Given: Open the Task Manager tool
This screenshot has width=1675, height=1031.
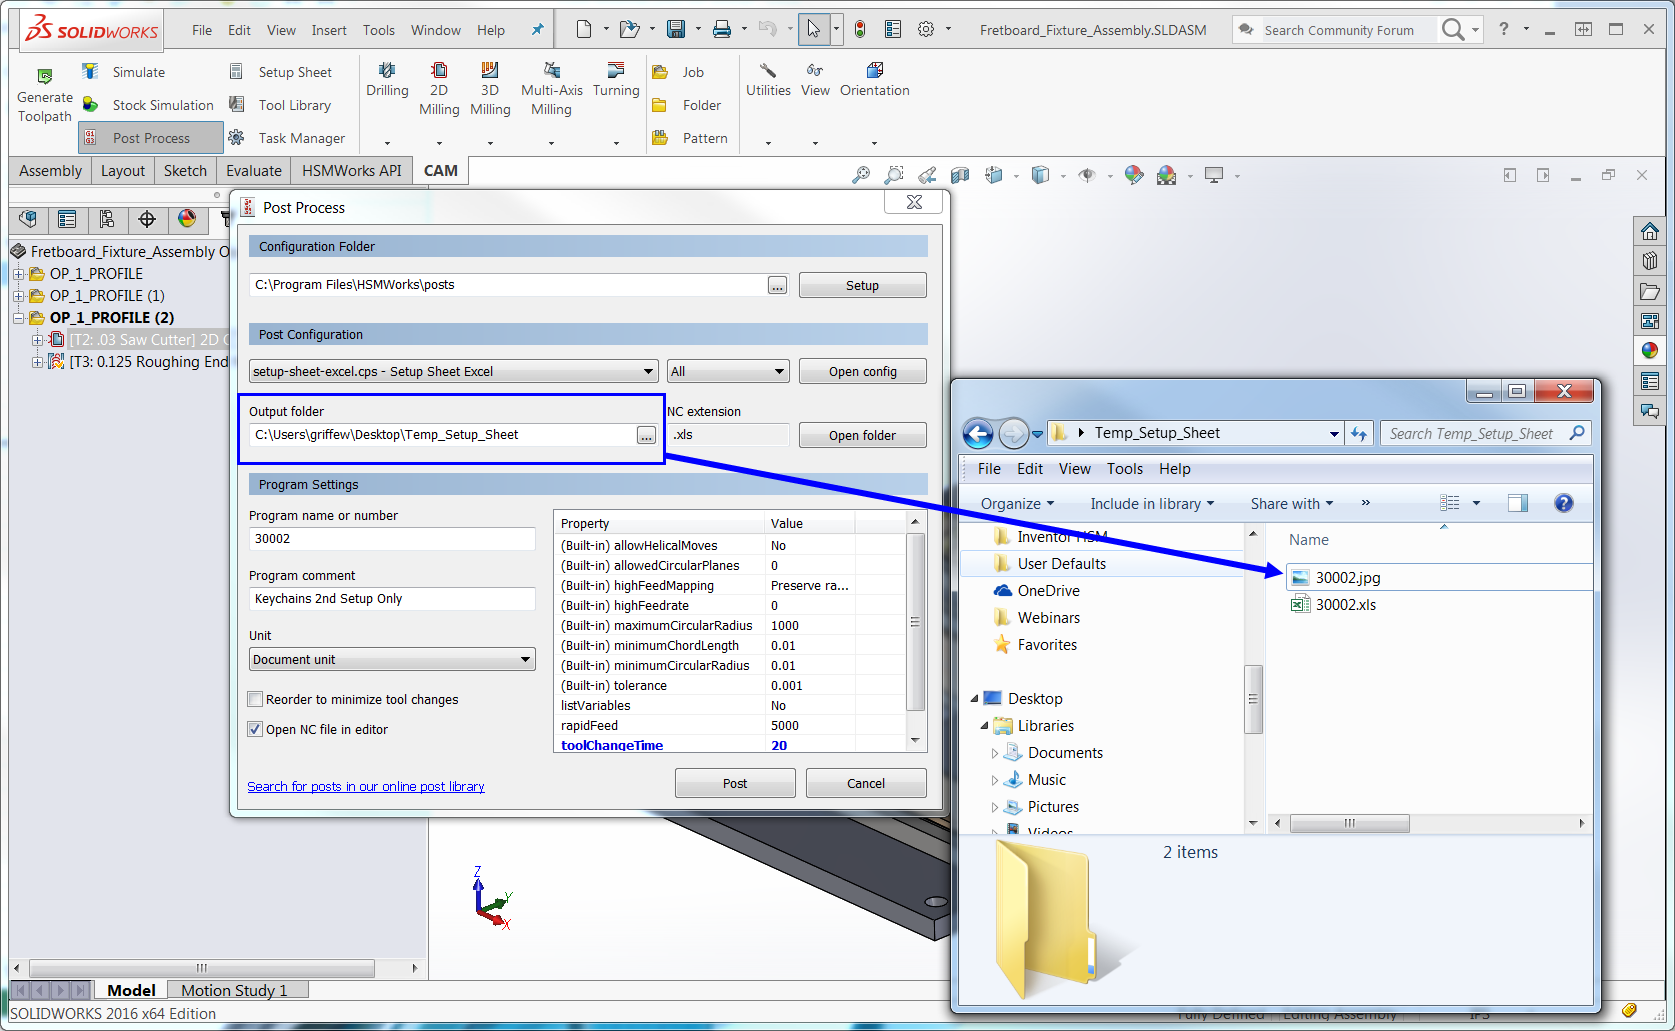Looking at the screenshot, I should (x=286, y=138).
